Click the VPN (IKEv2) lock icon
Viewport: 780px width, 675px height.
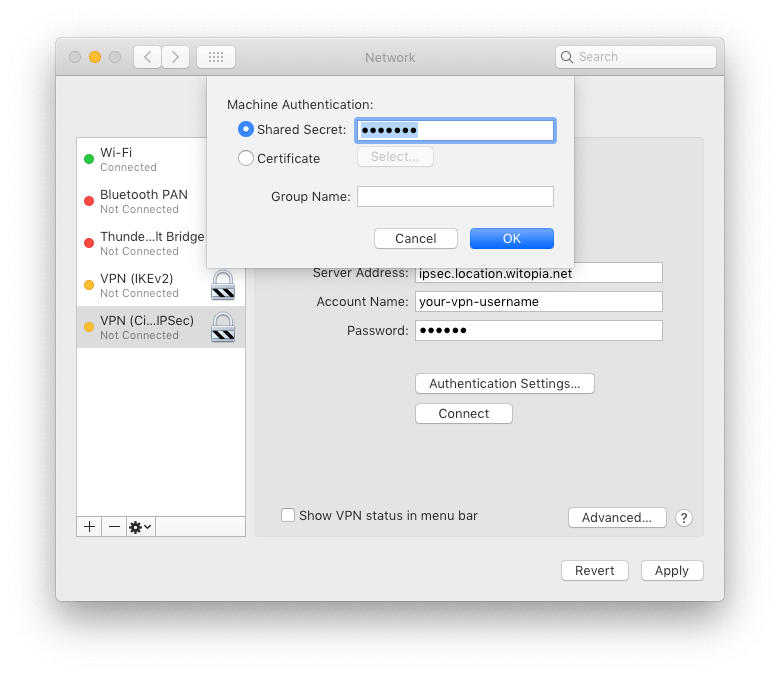tap(223, 285)
